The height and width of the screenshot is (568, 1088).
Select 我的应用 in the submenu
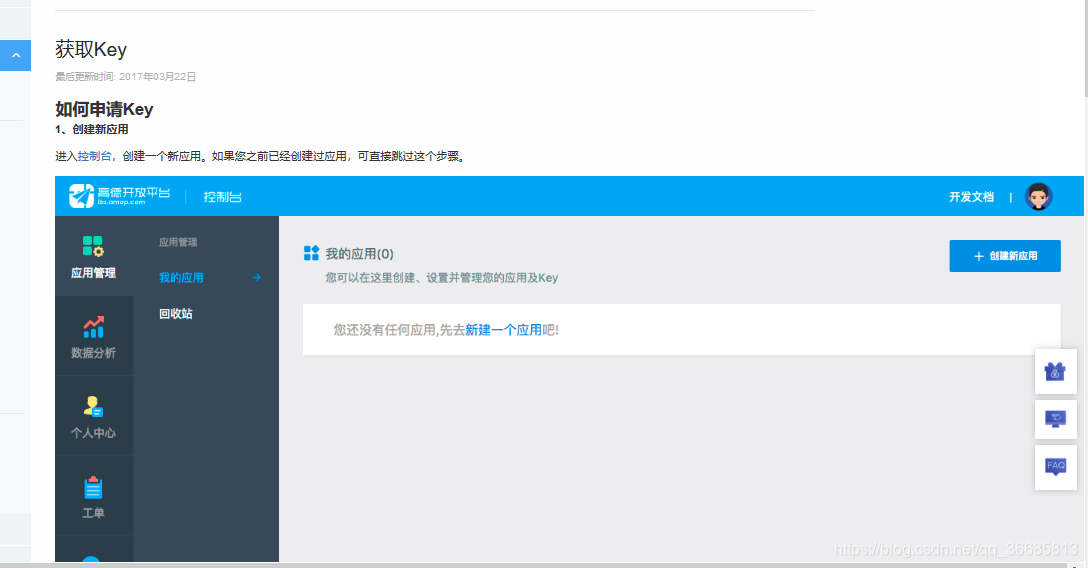coord(181,277)
